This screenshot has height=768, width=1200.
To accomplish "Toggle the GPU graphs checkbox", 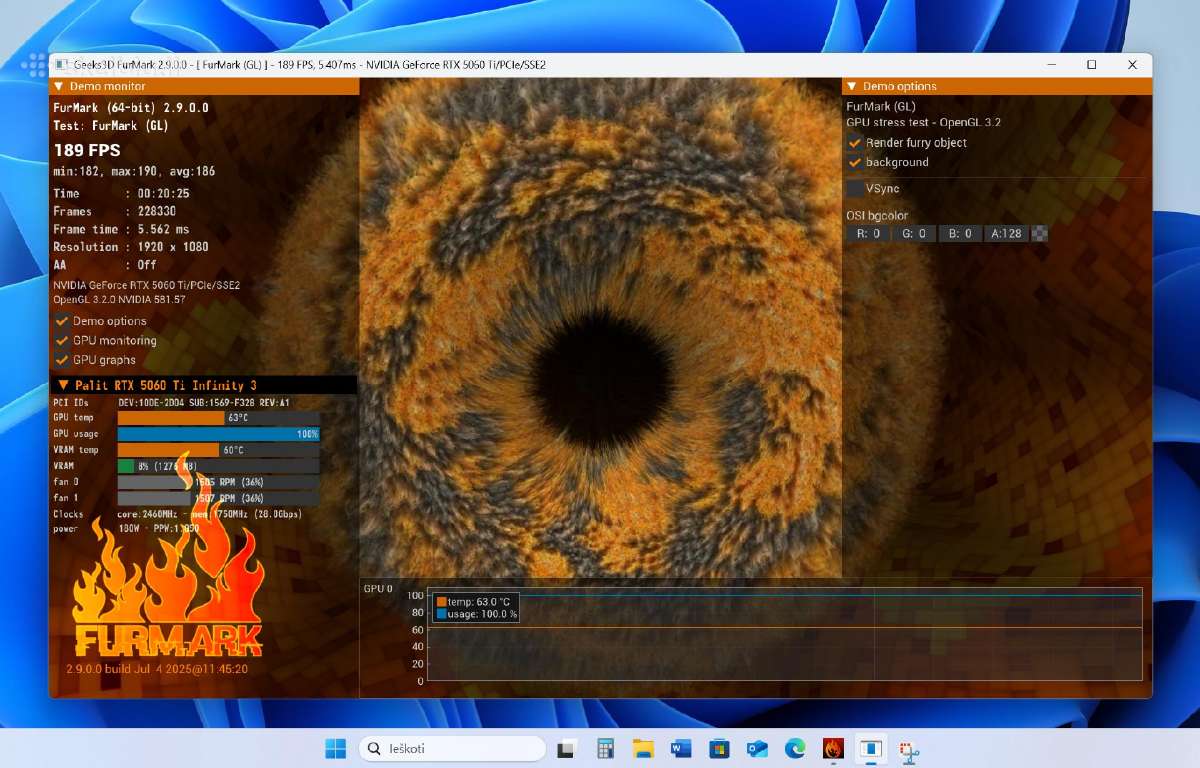I will pyautogui.click(x=62, y=360).
